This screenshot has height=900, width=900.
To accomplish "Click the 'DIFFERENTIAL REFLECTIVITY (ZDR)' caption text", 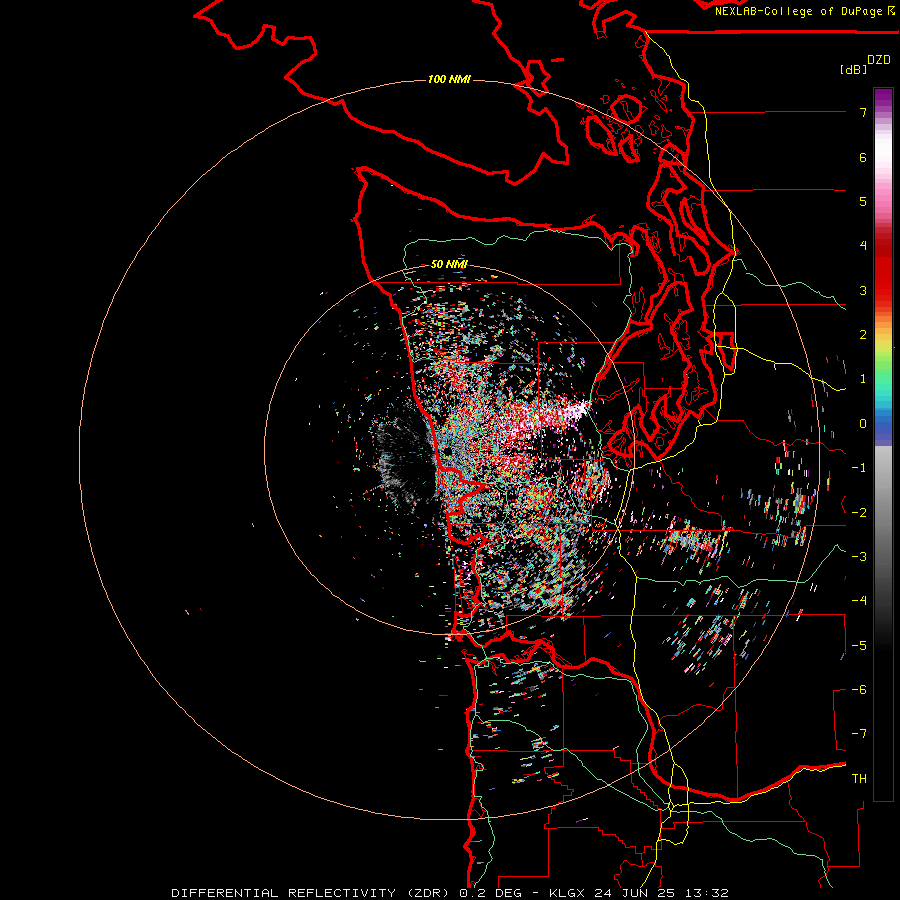I will (x=310, y=893).
